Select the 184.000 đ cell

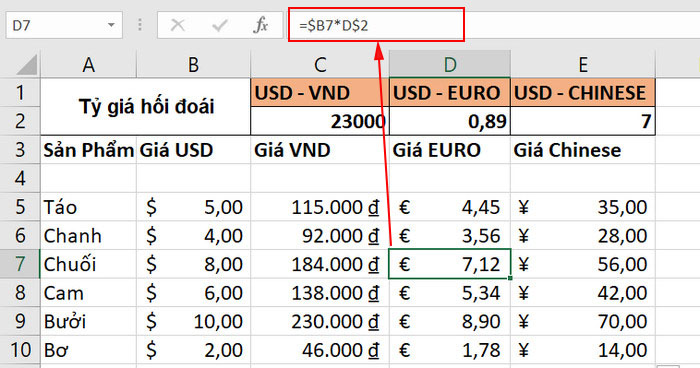(320, 264)
